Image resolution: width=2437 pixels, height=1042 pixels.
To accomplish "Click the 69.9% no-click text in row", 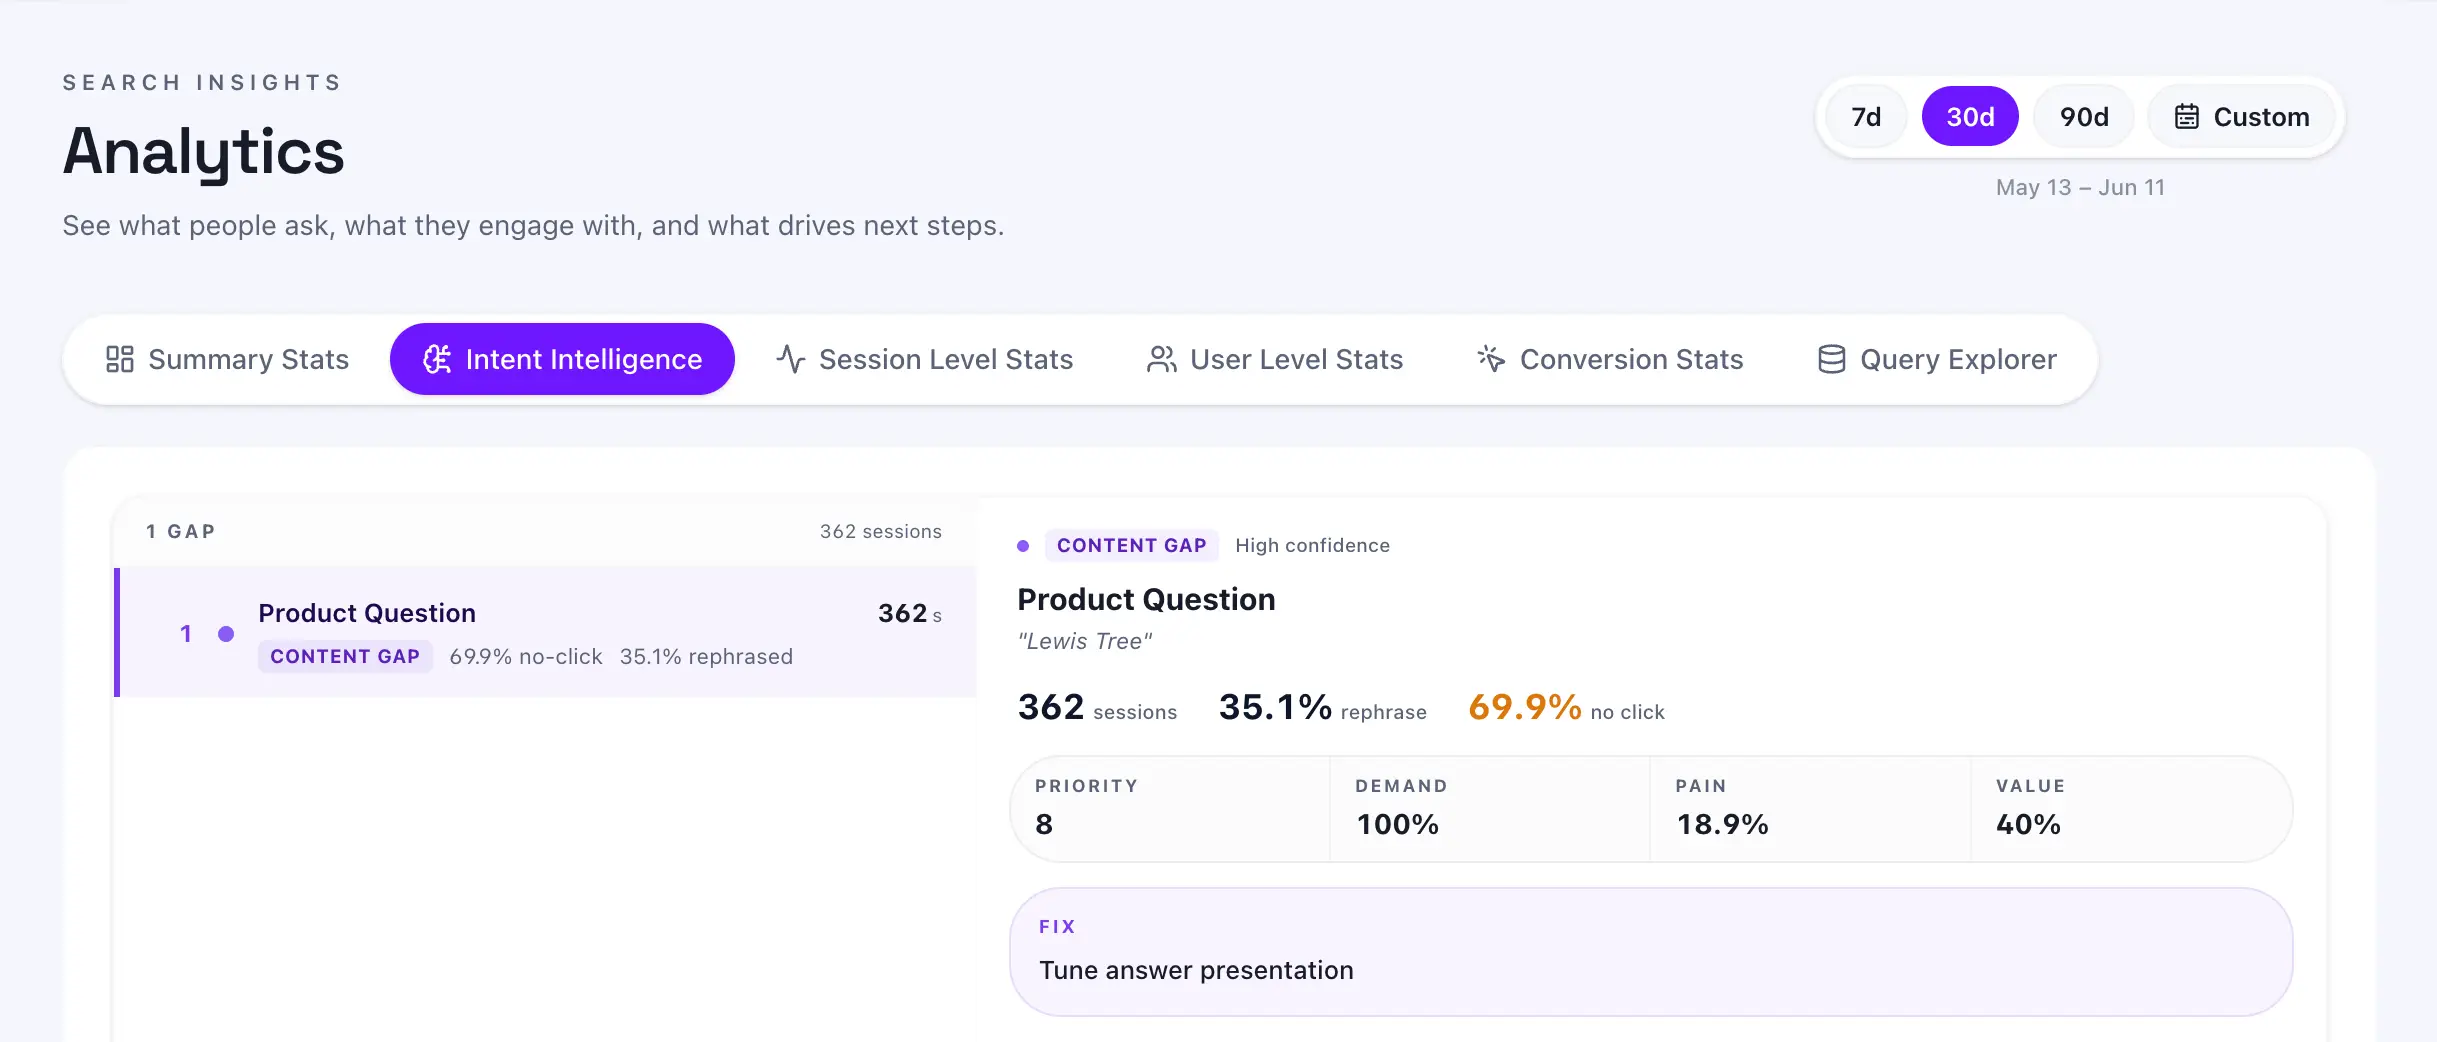I will click(526, 656).
